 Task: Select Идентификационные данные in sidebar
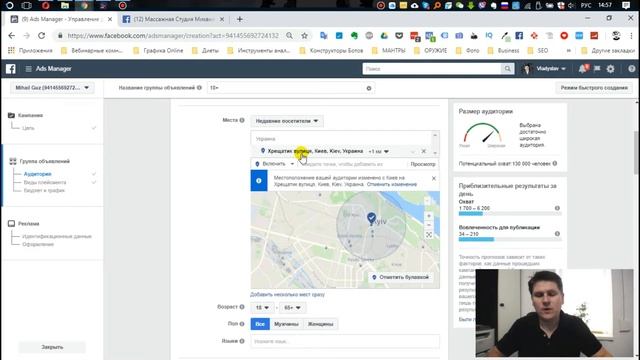click(57, 236)
